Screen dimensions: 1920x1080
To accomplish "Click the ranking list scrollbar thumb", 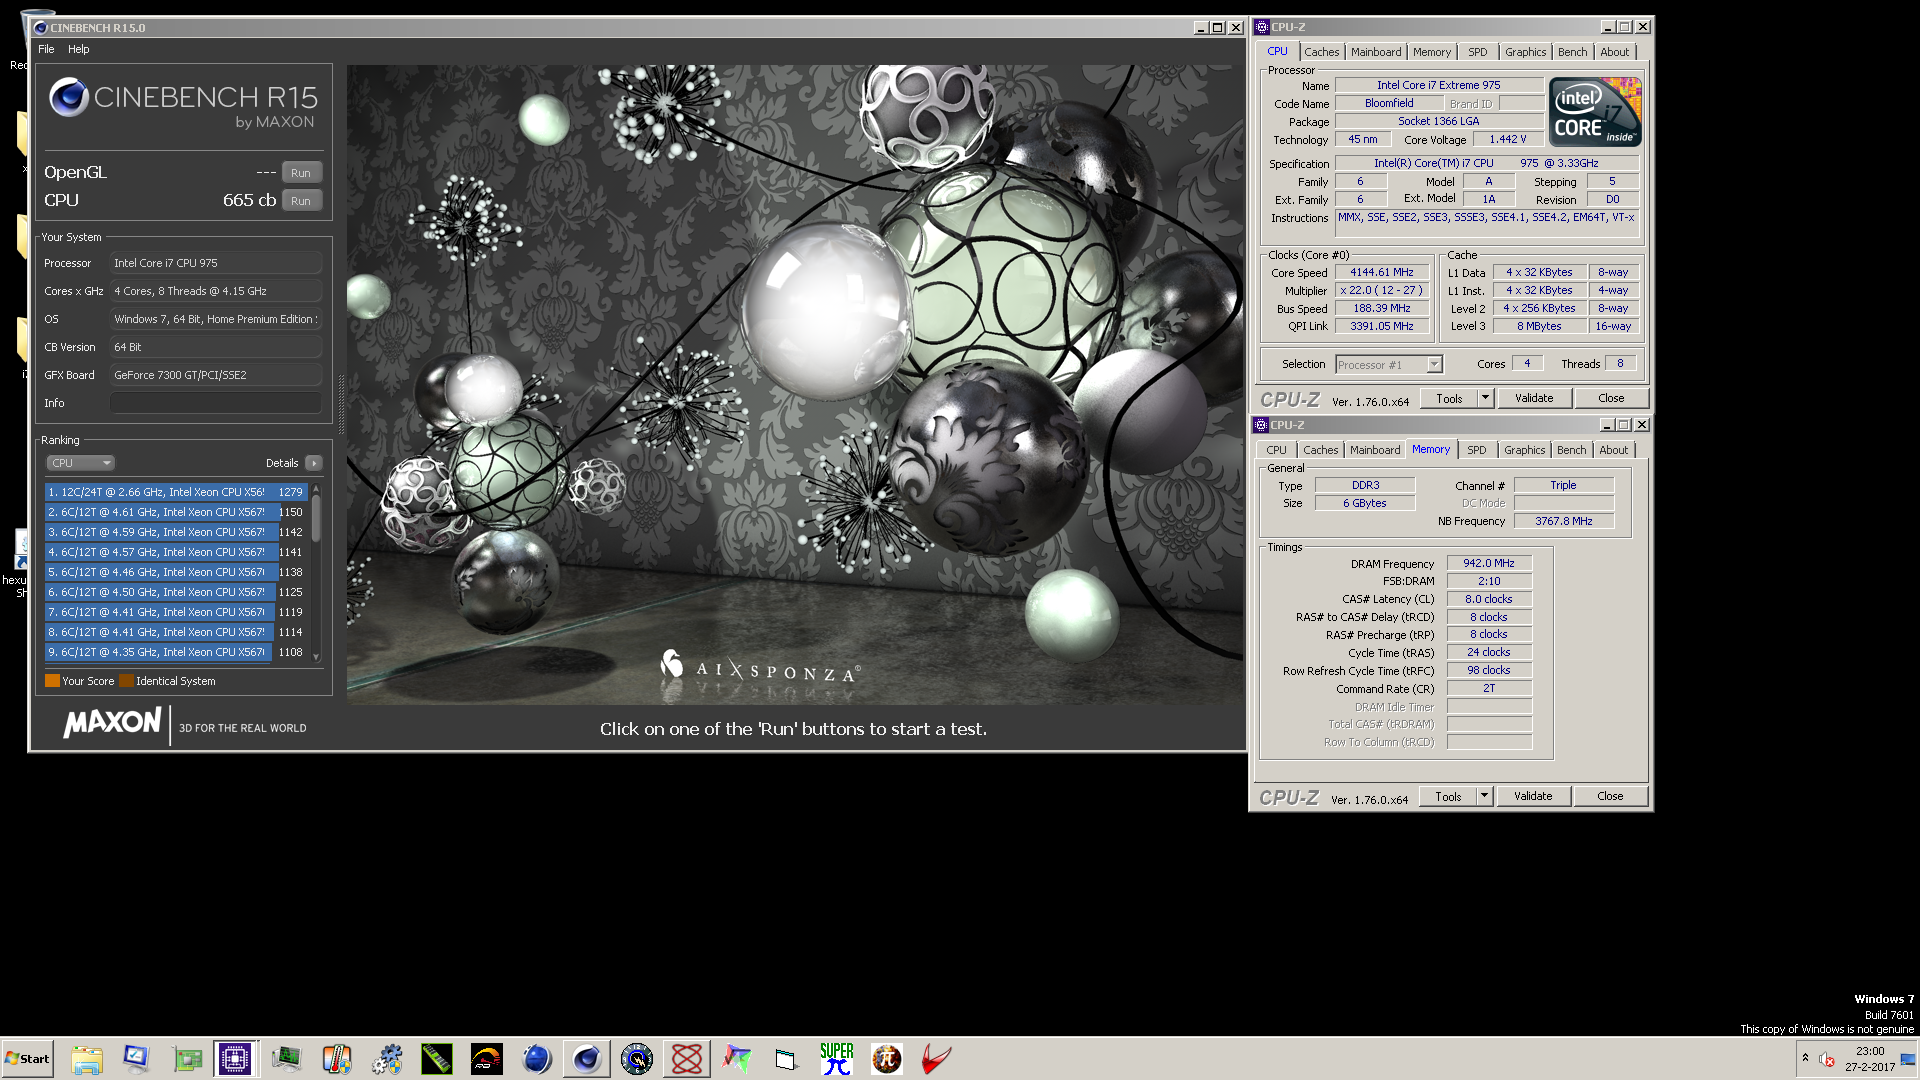I will (316, 520).
